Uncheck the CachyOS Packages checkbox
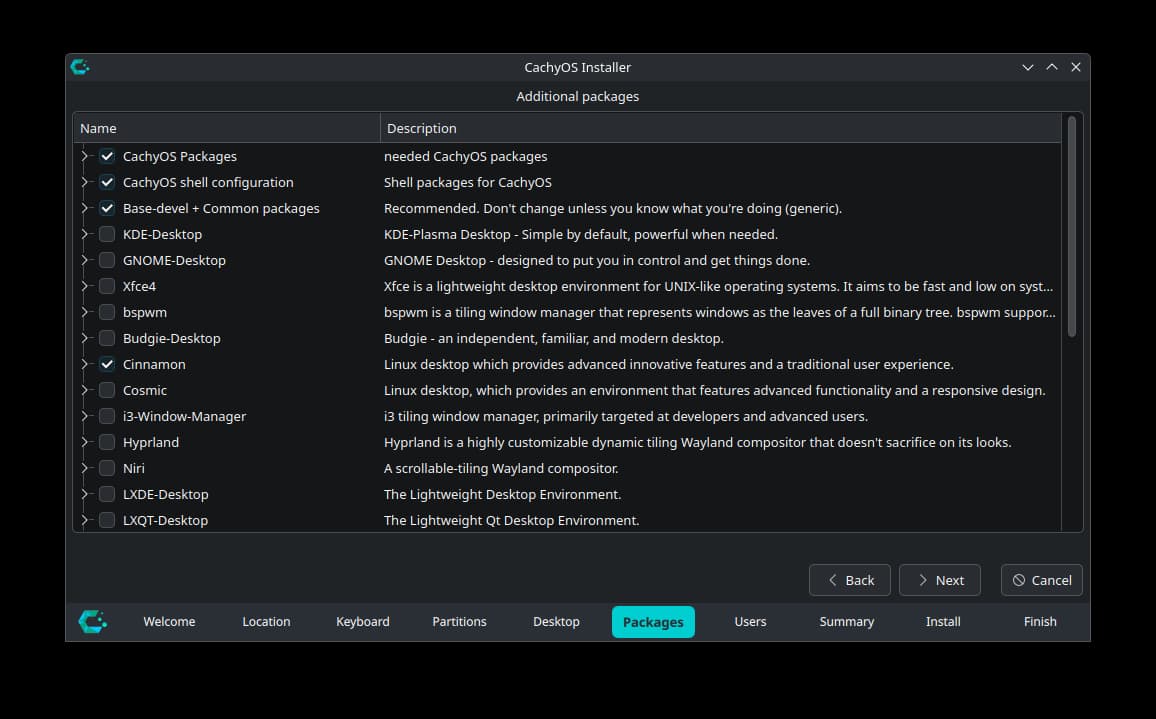The height and width of the screenshot is (719, 1156). (107, 156)
